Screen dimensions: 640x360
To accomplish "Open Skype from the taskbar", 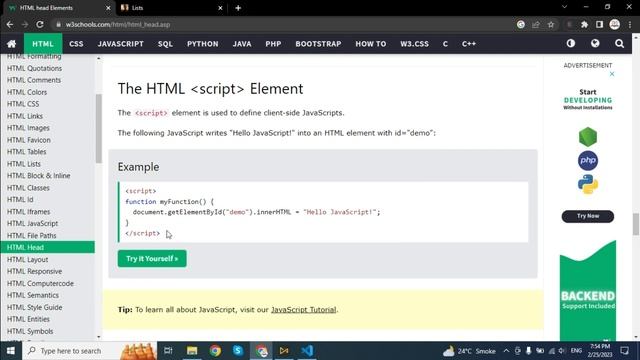I will tap(238, 351).
